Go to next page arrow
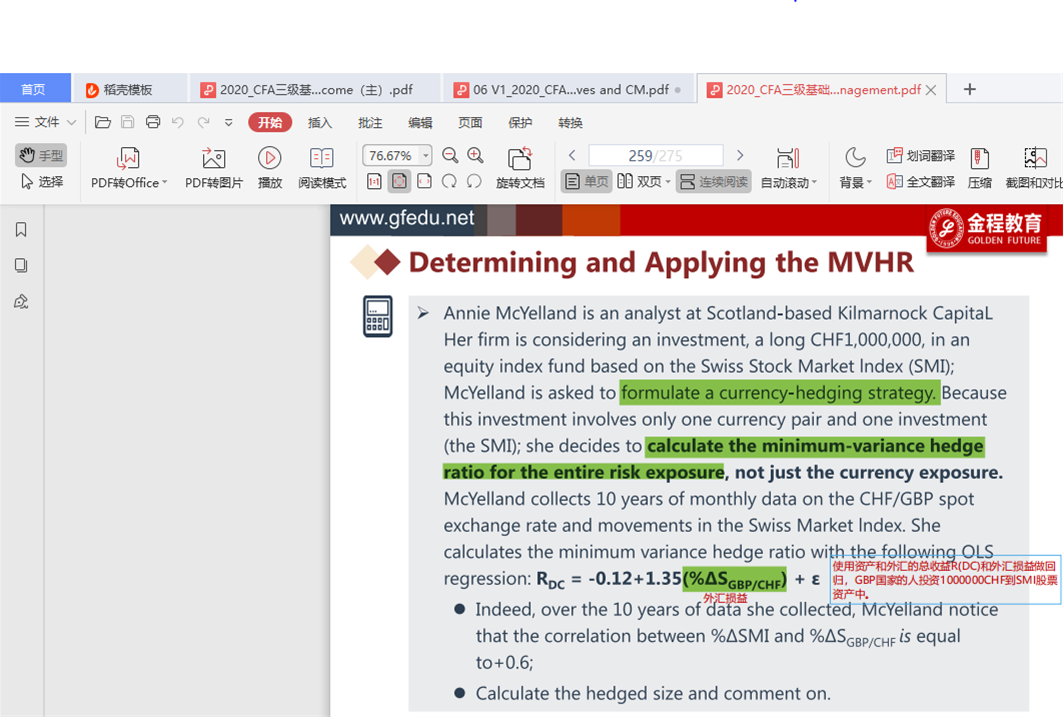Image resolution: width=1063 pixels, height=717 pixels. [740, 156]
